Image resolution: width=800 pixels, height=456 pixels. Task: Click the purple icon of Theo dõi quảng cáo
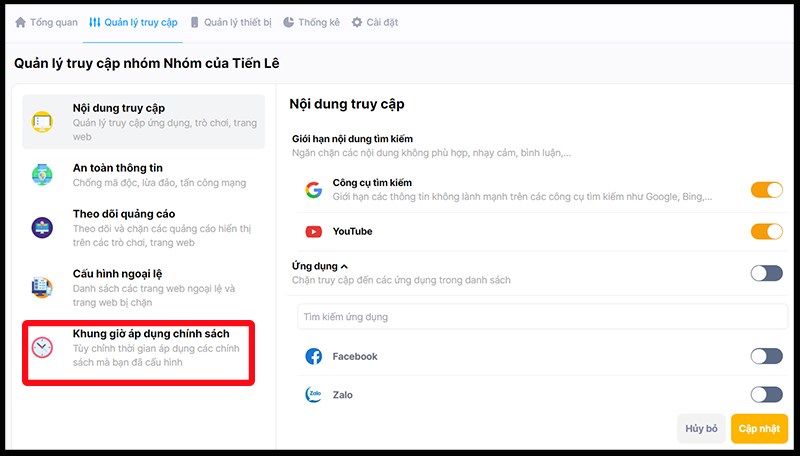click(42, 227)
